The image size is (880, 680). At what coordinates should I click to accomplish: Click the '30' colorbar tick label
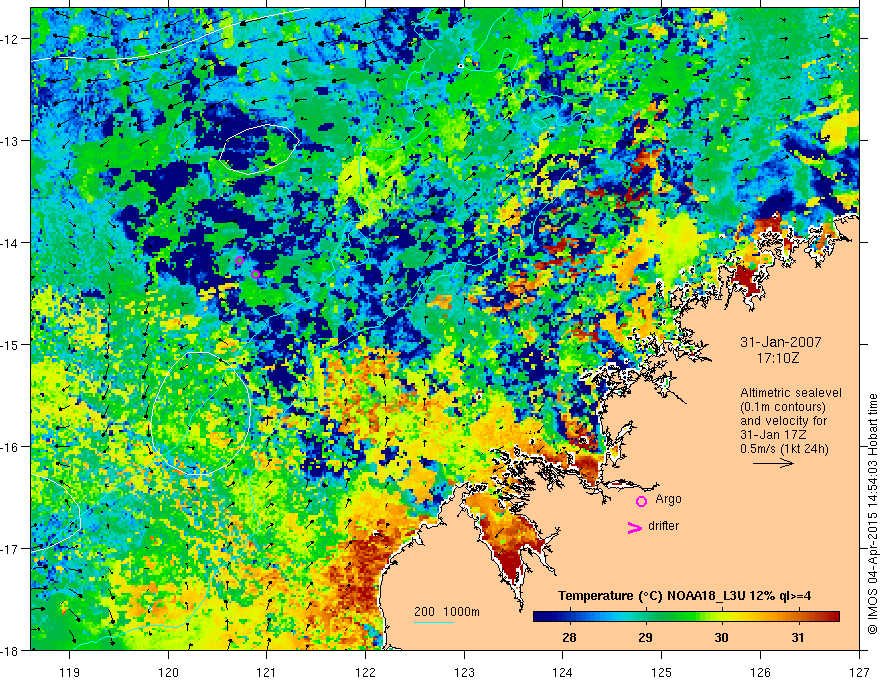(721, 638)
